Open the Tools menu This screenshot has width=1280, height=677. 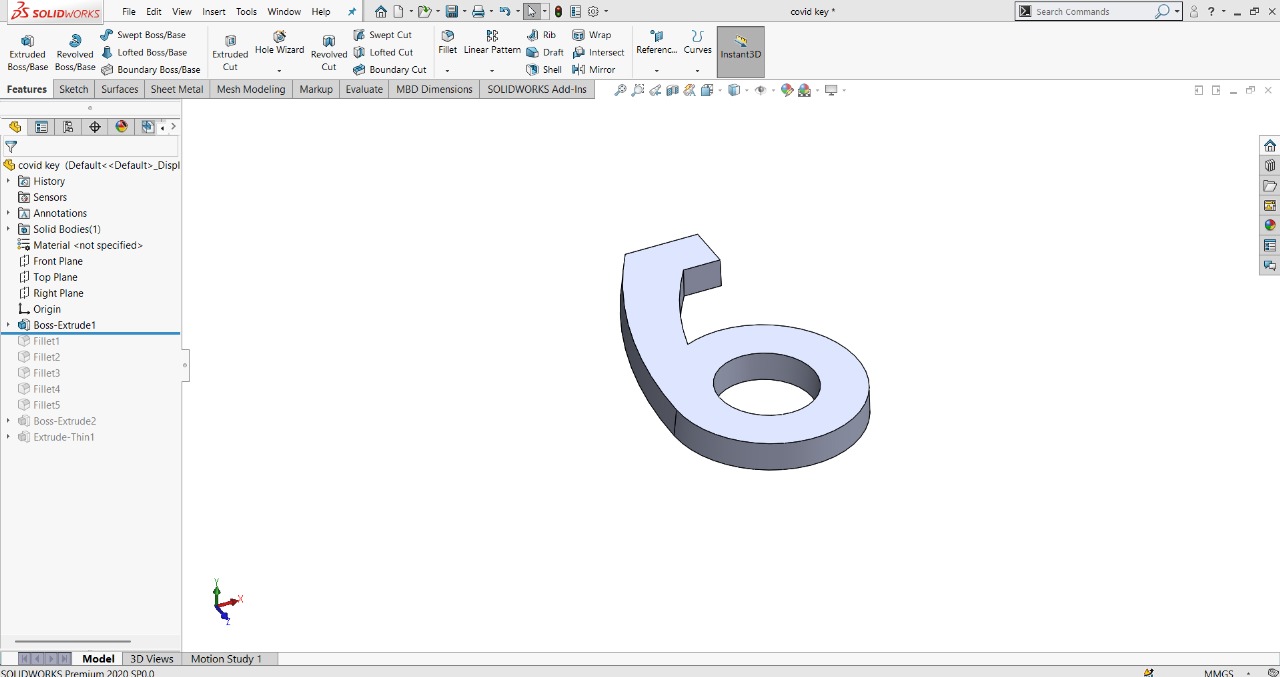[246, 12]
